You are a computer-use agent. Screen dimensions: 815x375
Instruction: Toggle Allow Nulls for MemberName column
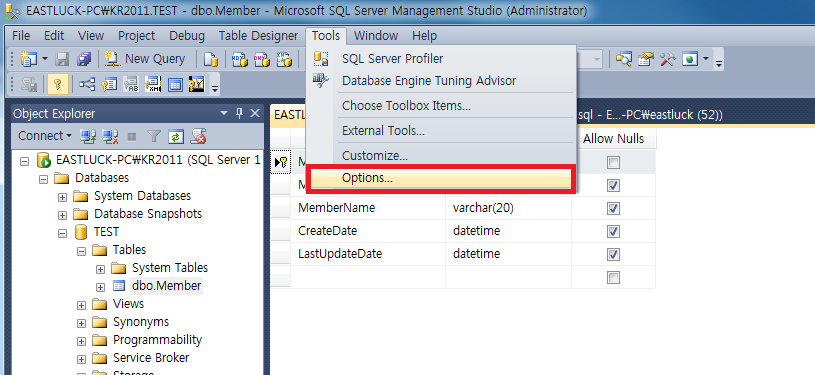click(613, 209)
